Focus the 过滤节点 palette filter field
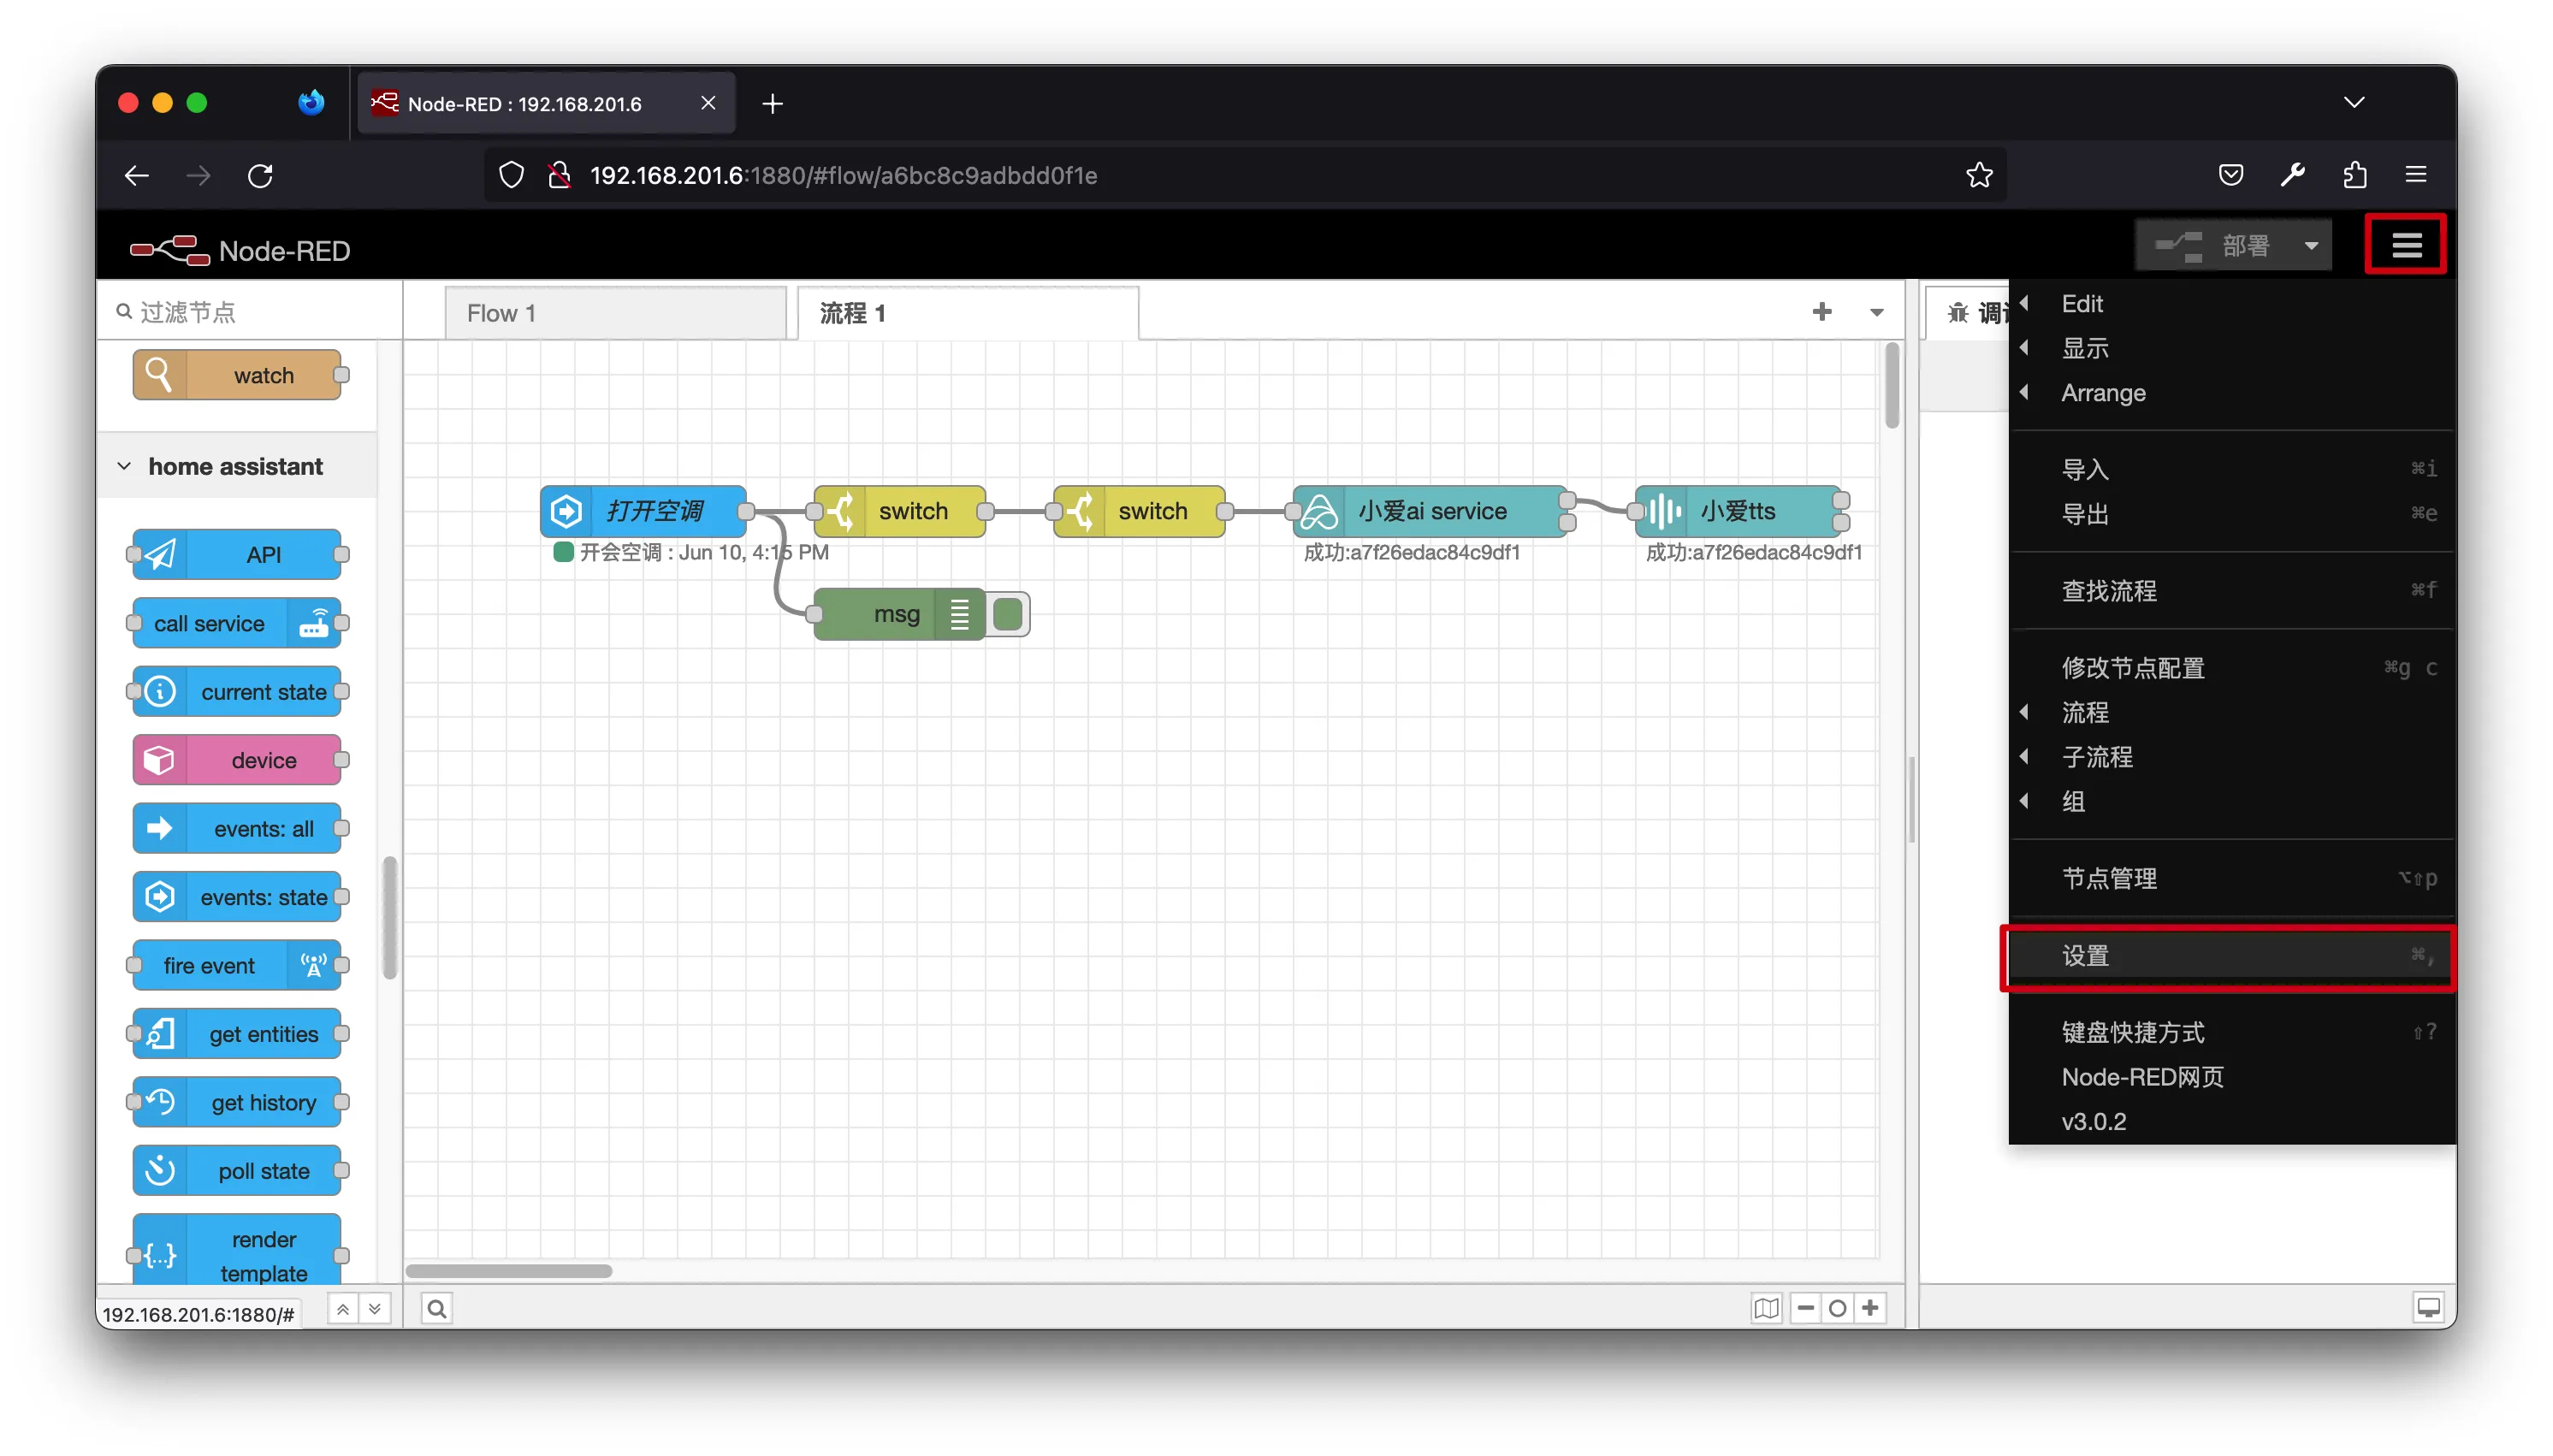2553x1456 pixels. pyautogui.click(x=250, y=312)
